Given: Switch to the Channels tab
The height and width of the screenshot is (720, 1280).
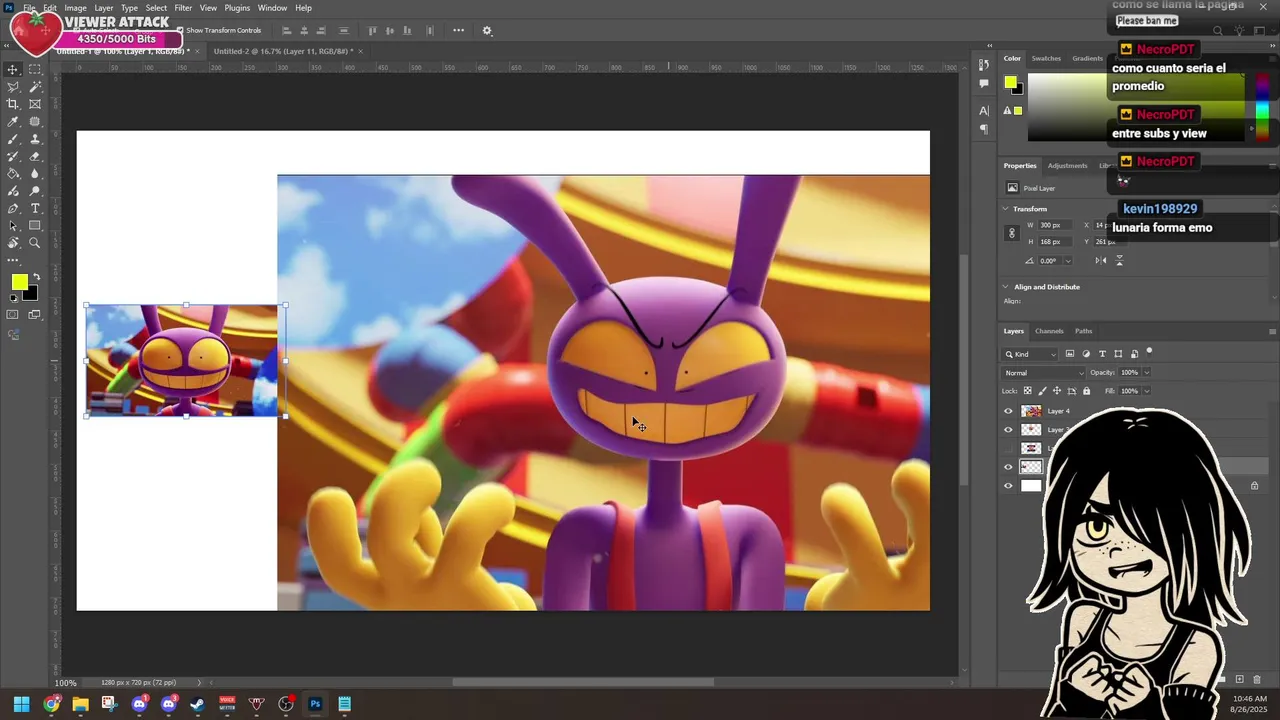Looking at the screenshot, I should pyautogui.click(x=1049, y=331).
